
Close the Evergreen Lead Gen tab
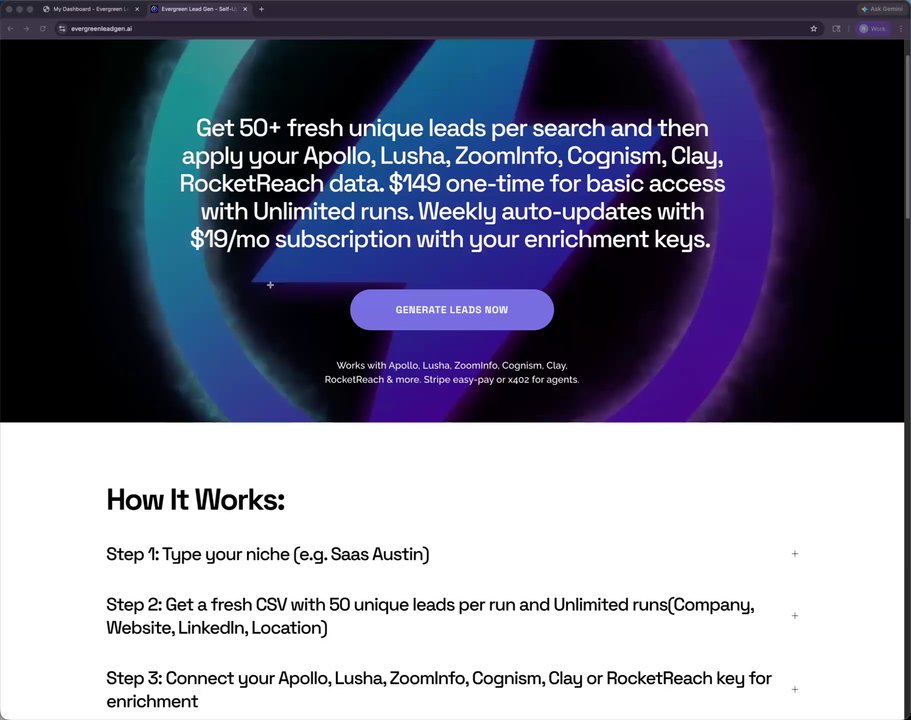tap(245, 9)
